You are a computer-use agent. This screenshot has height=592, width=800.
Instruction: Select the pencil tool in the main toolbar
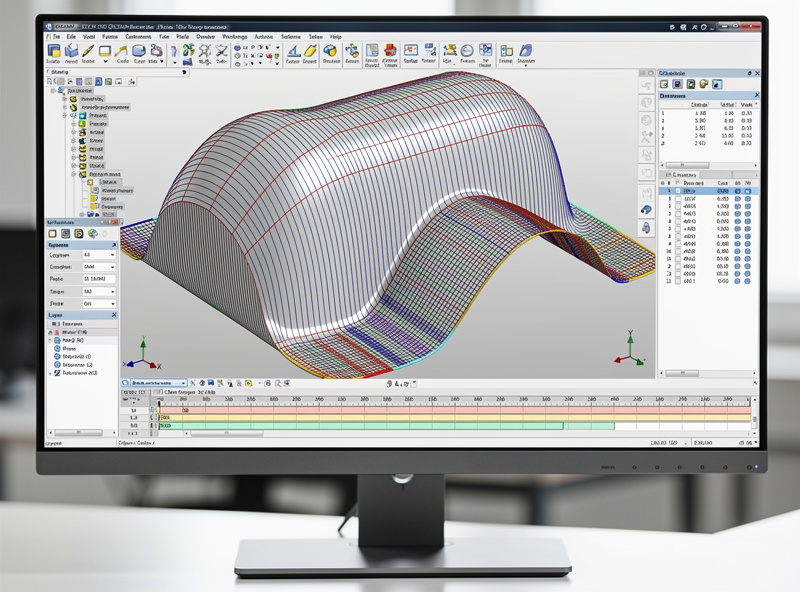click(88, 51)
